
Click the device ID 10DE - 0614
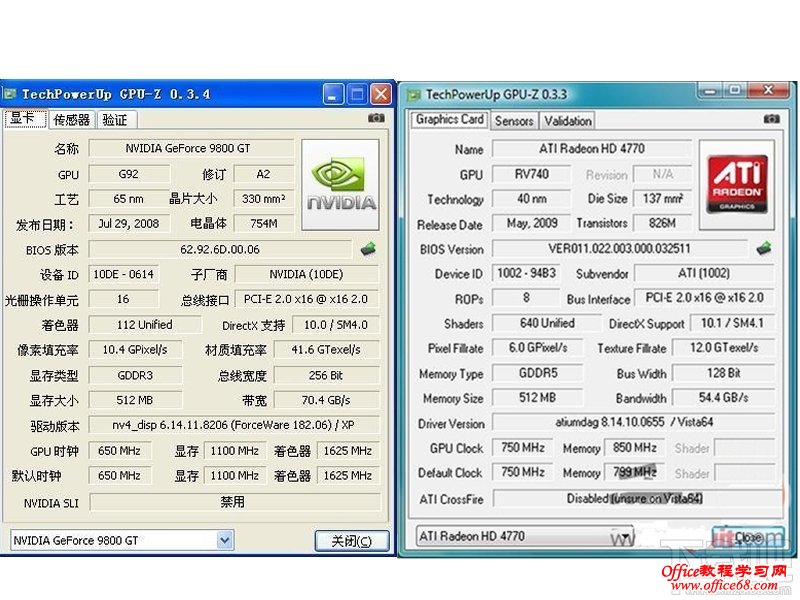123,274
